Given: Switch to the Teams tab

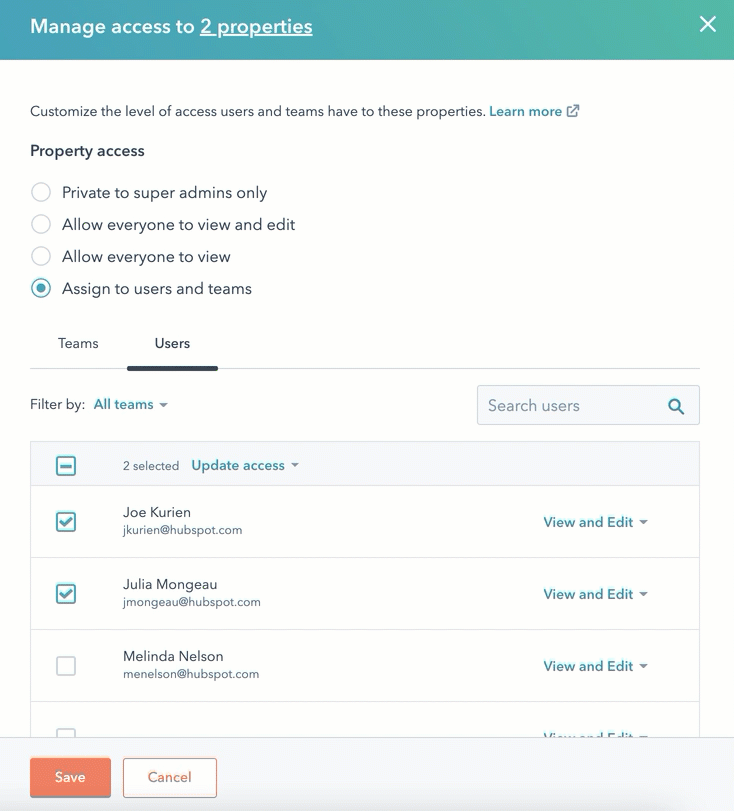Looking at the screenshot, I should click(x=78, y=343).
